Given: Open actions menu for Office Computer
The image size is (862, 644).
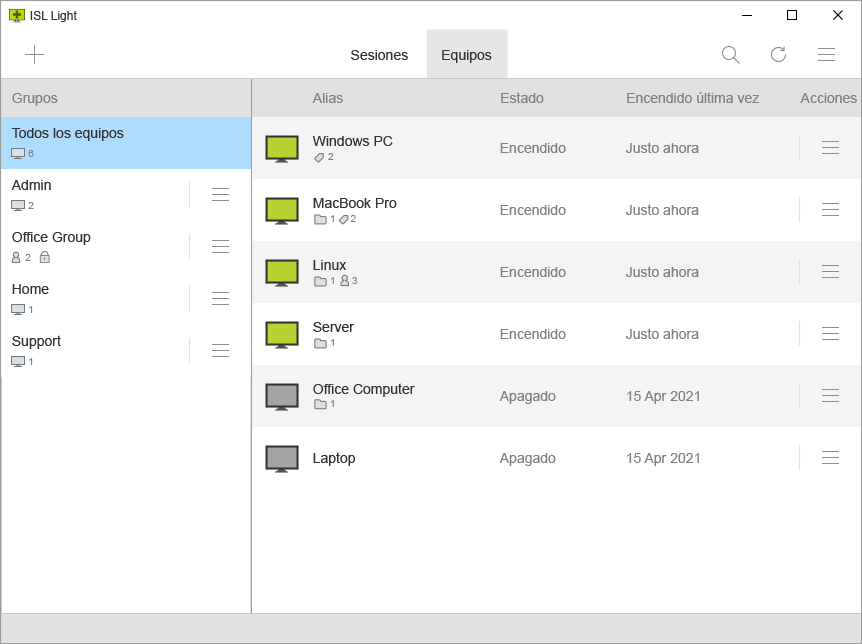Looking at the screenshot, I should (830, 396).
